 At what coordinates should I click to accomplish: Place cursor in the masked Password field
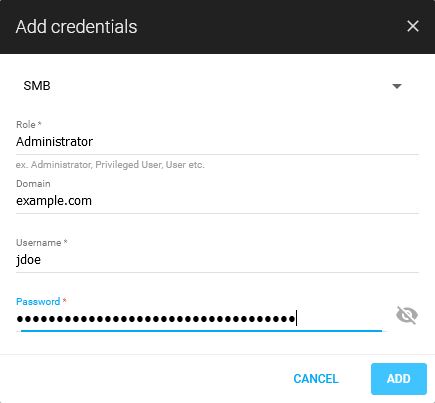pos(201,319)
